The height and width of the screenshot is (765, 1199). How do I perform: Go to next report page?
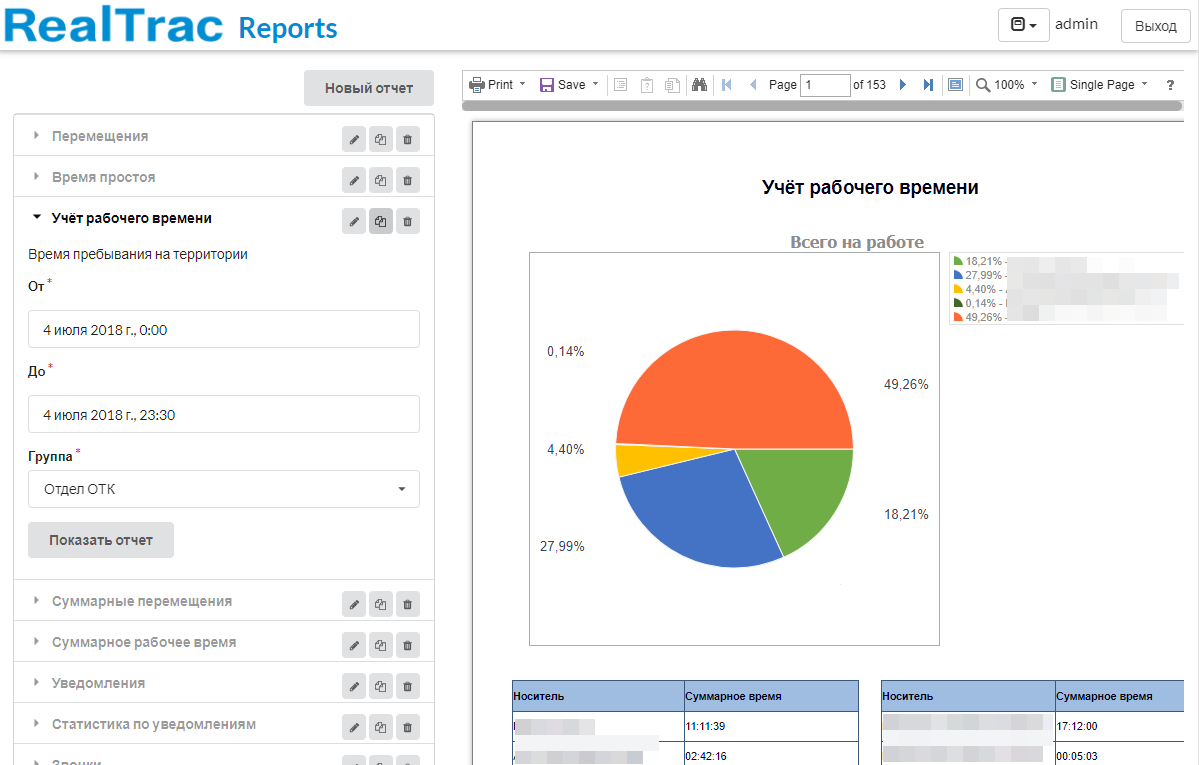pos(903,84)
